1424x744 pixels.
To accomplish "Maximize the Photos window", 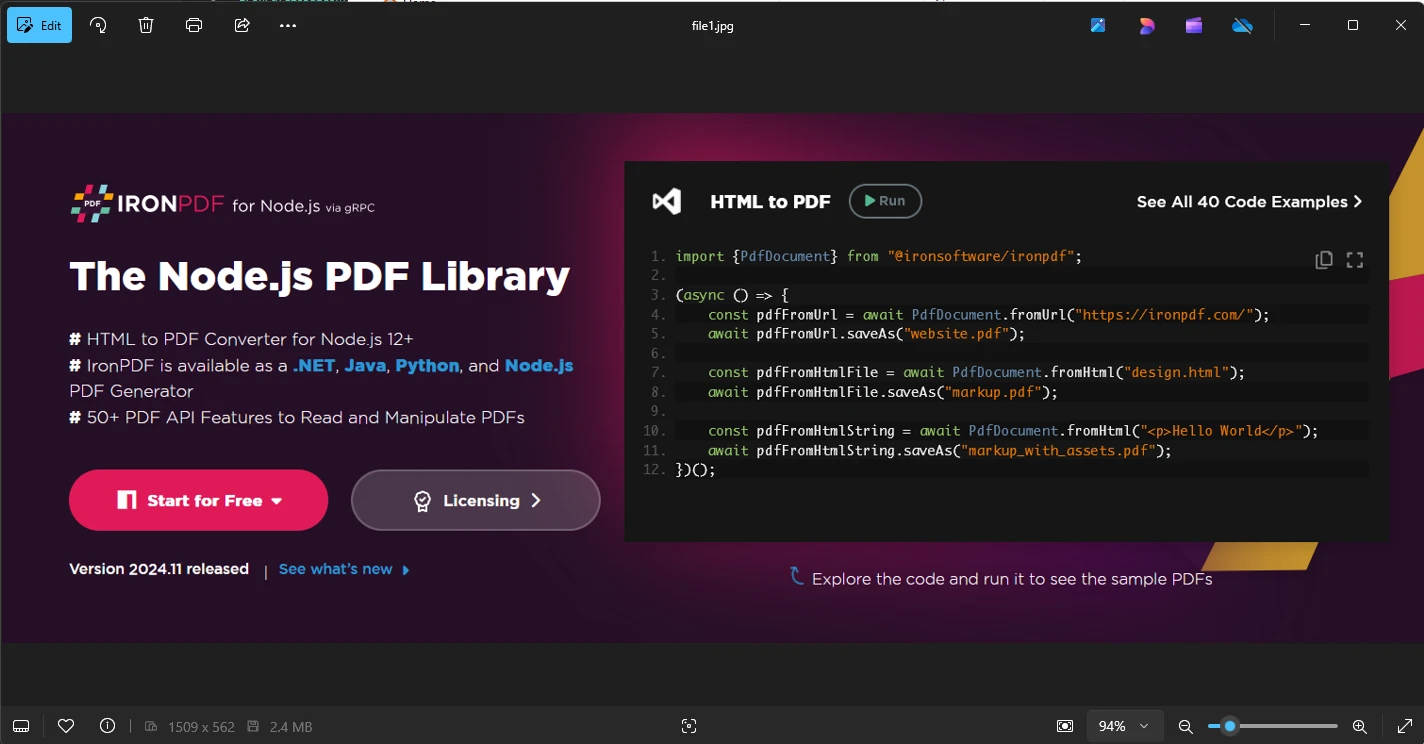I will [x=1353, y=26].
